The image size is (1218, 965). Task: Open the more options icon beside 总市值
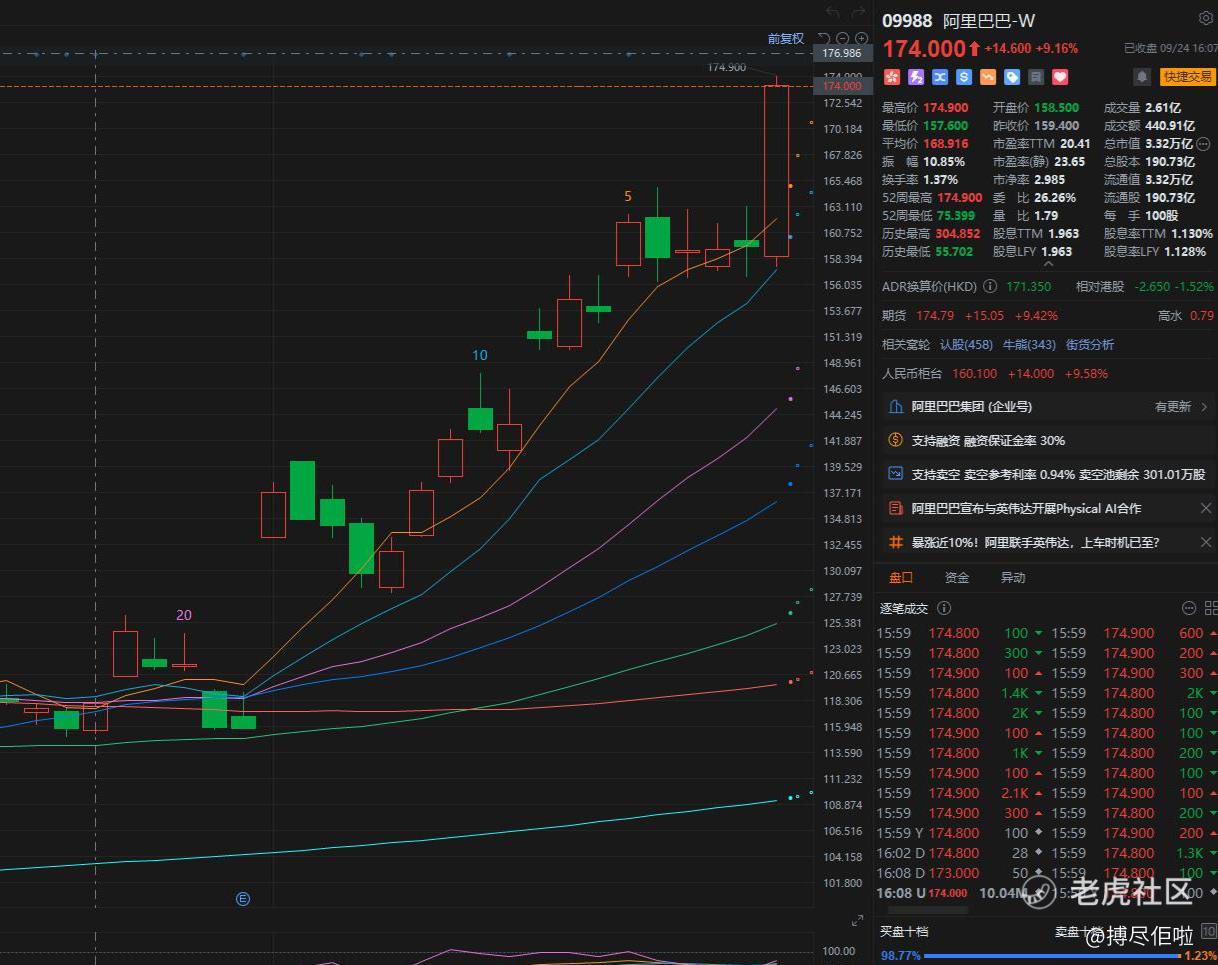click(1203, 144)
